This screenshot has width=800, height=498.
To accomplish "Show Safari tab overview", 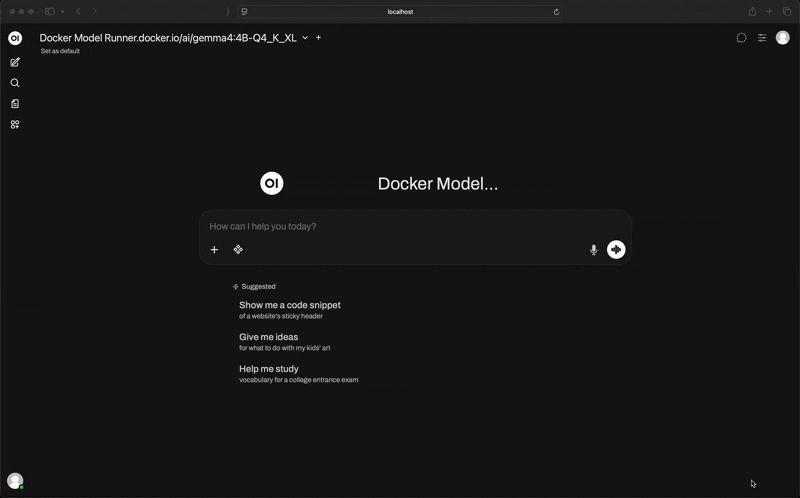I will point(787,11).
